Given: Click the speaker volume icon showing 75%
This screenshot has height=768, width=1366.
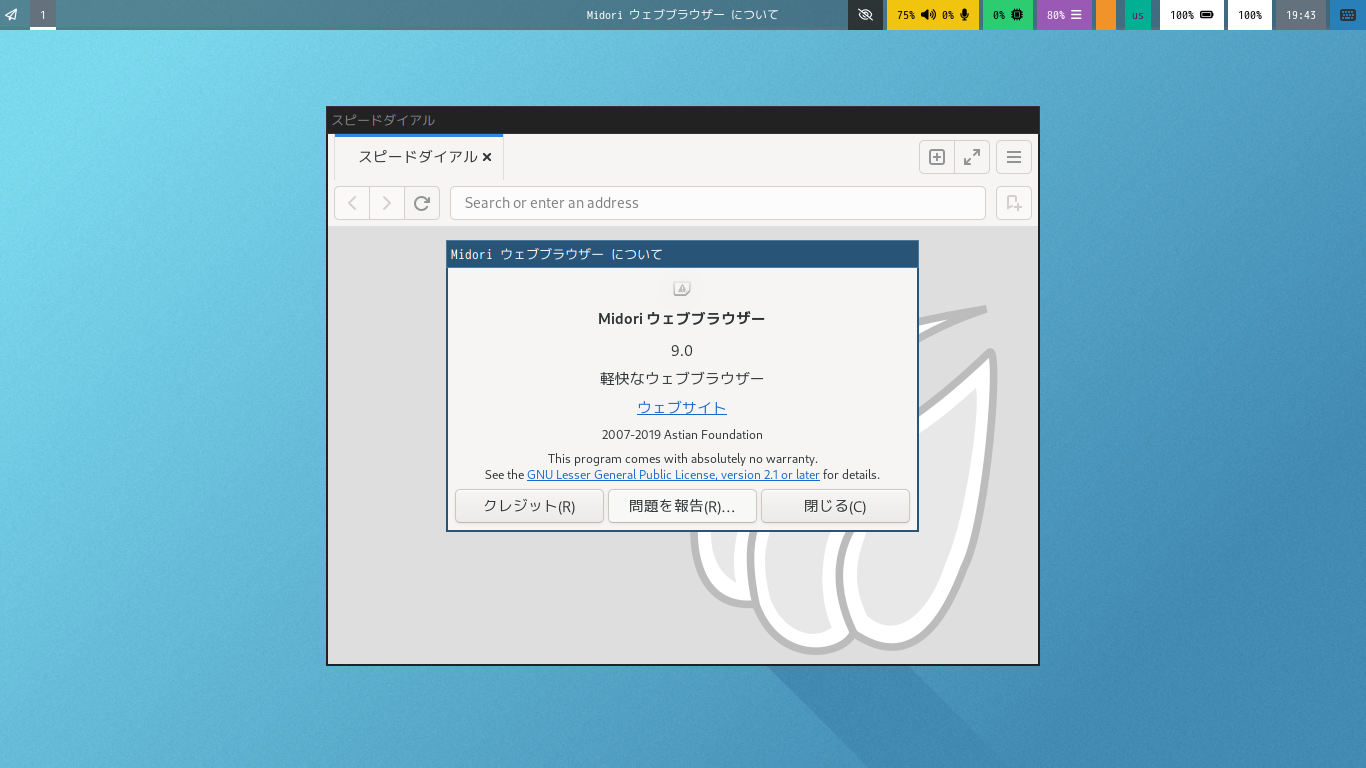Looking at the screenshot, I should (x=929, y=15).
